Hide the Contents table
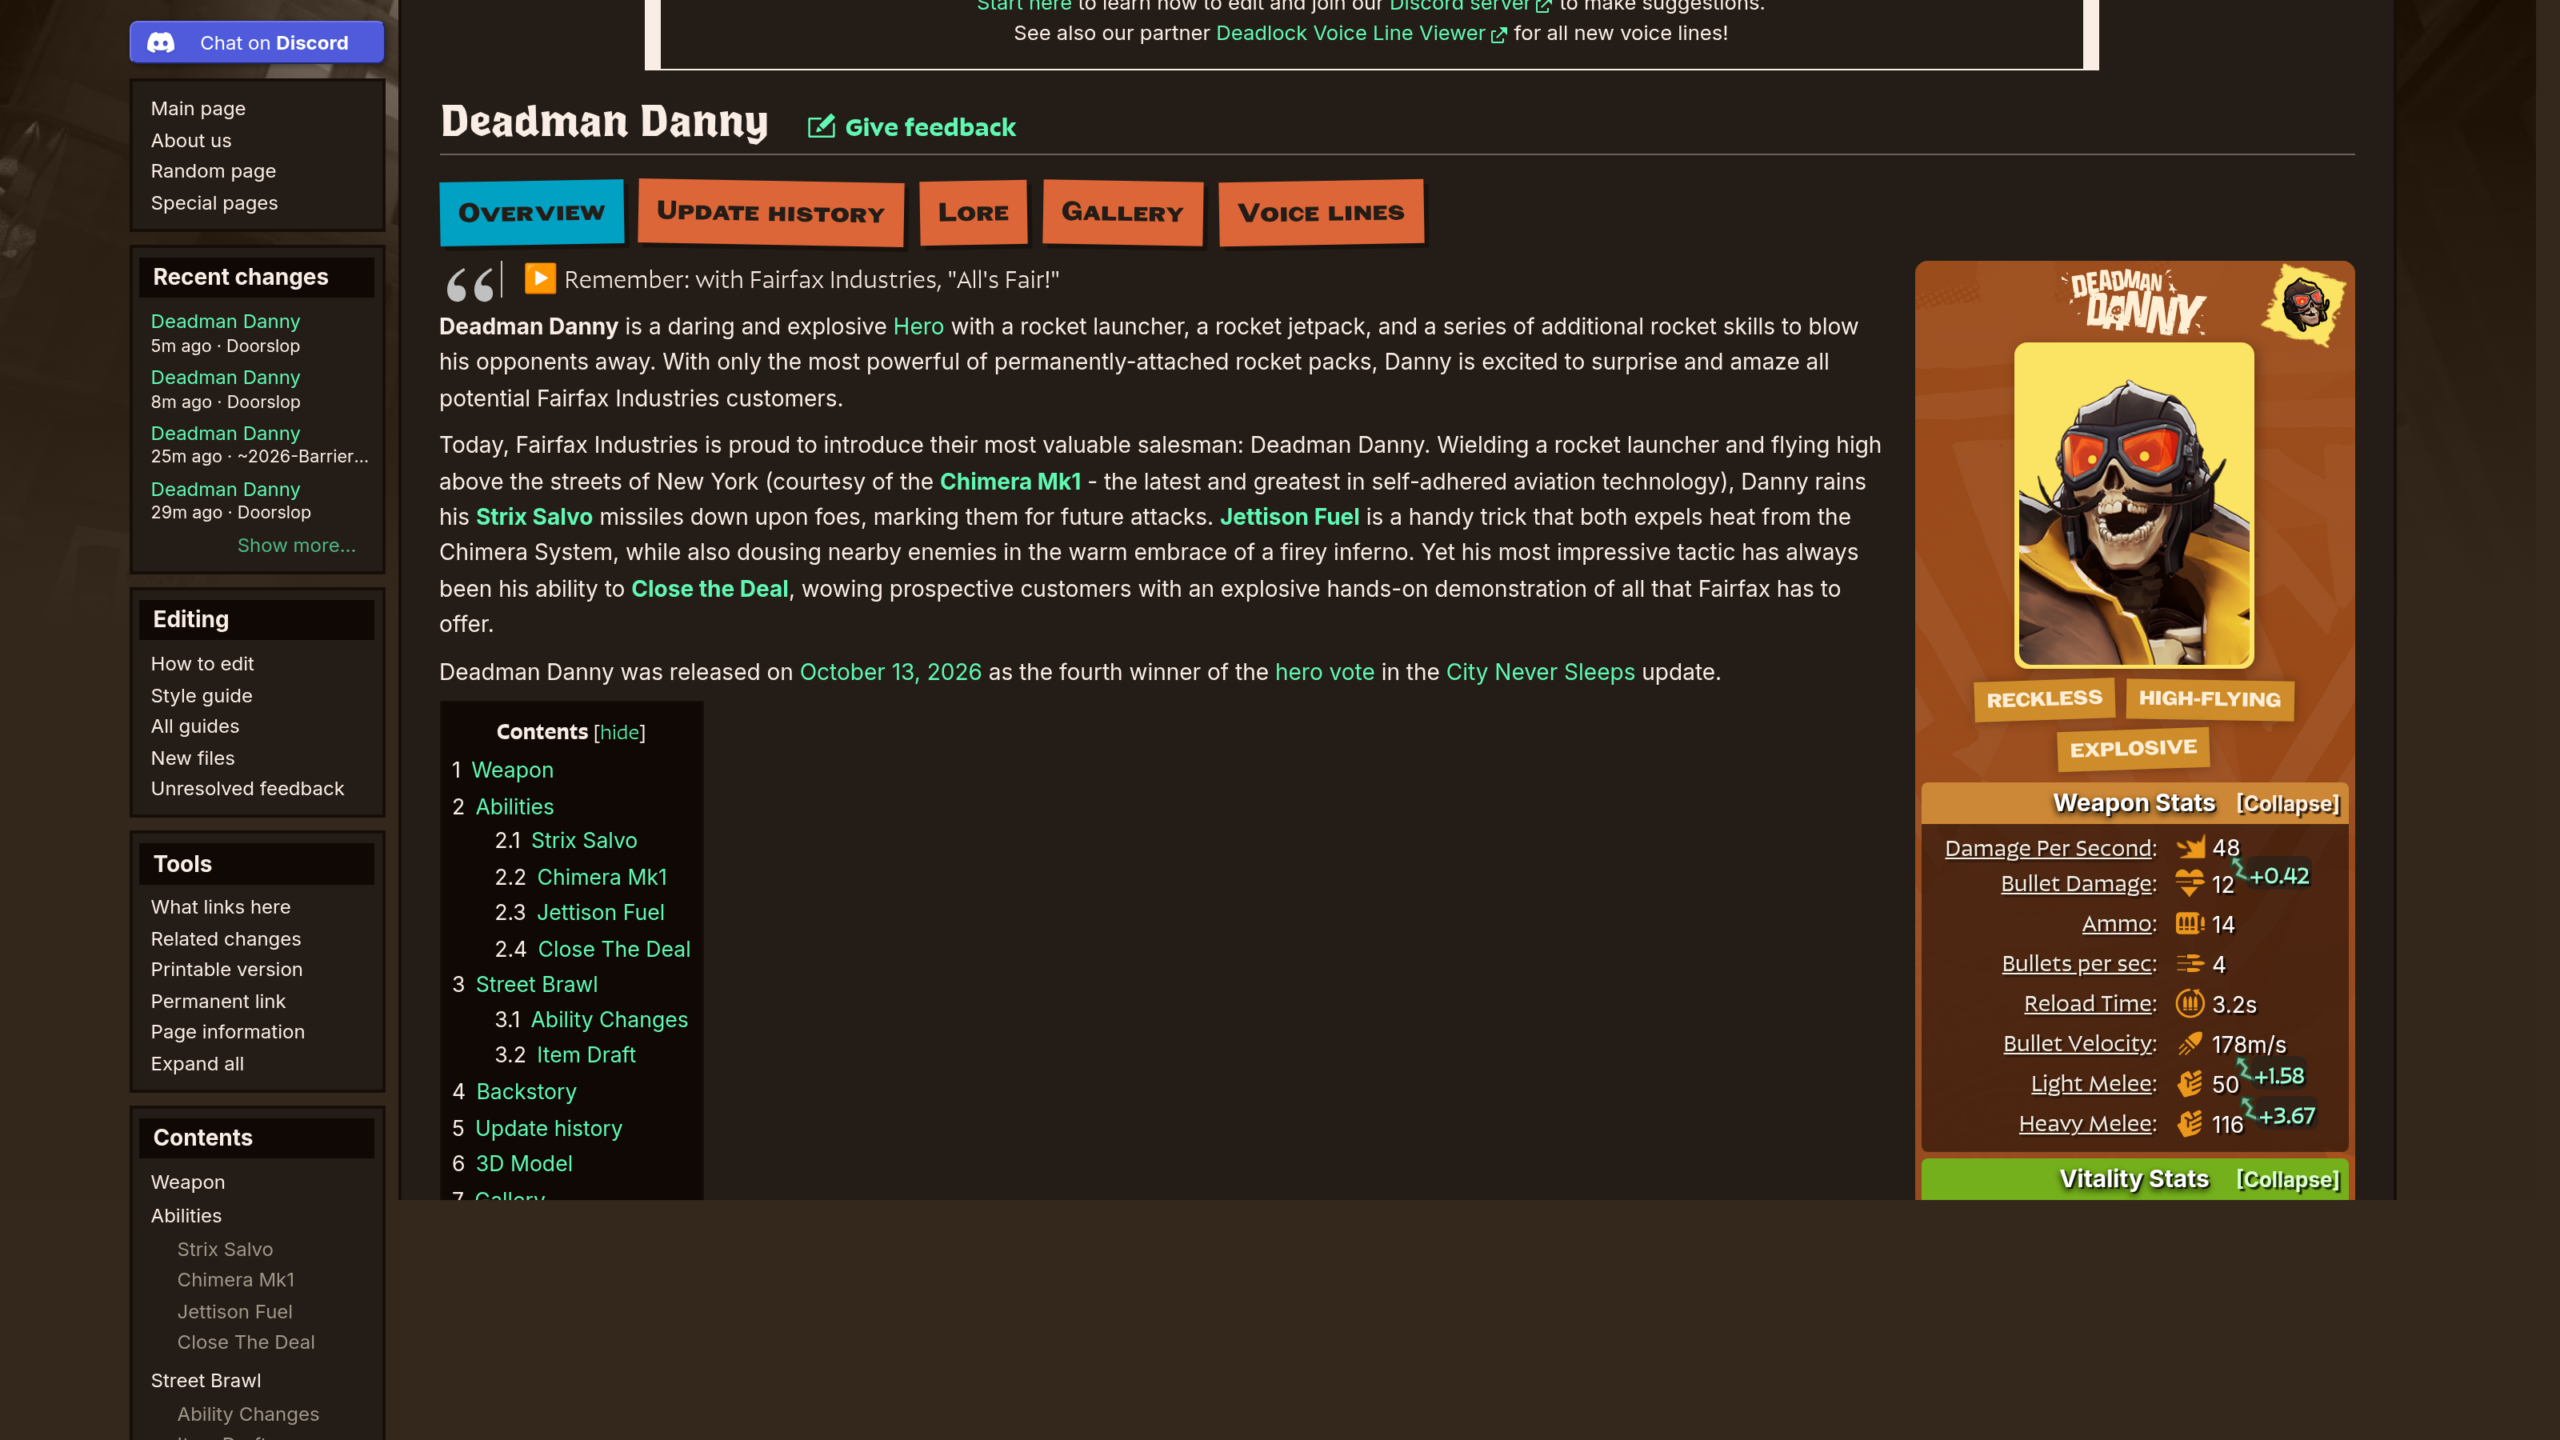 click(619, 732)
